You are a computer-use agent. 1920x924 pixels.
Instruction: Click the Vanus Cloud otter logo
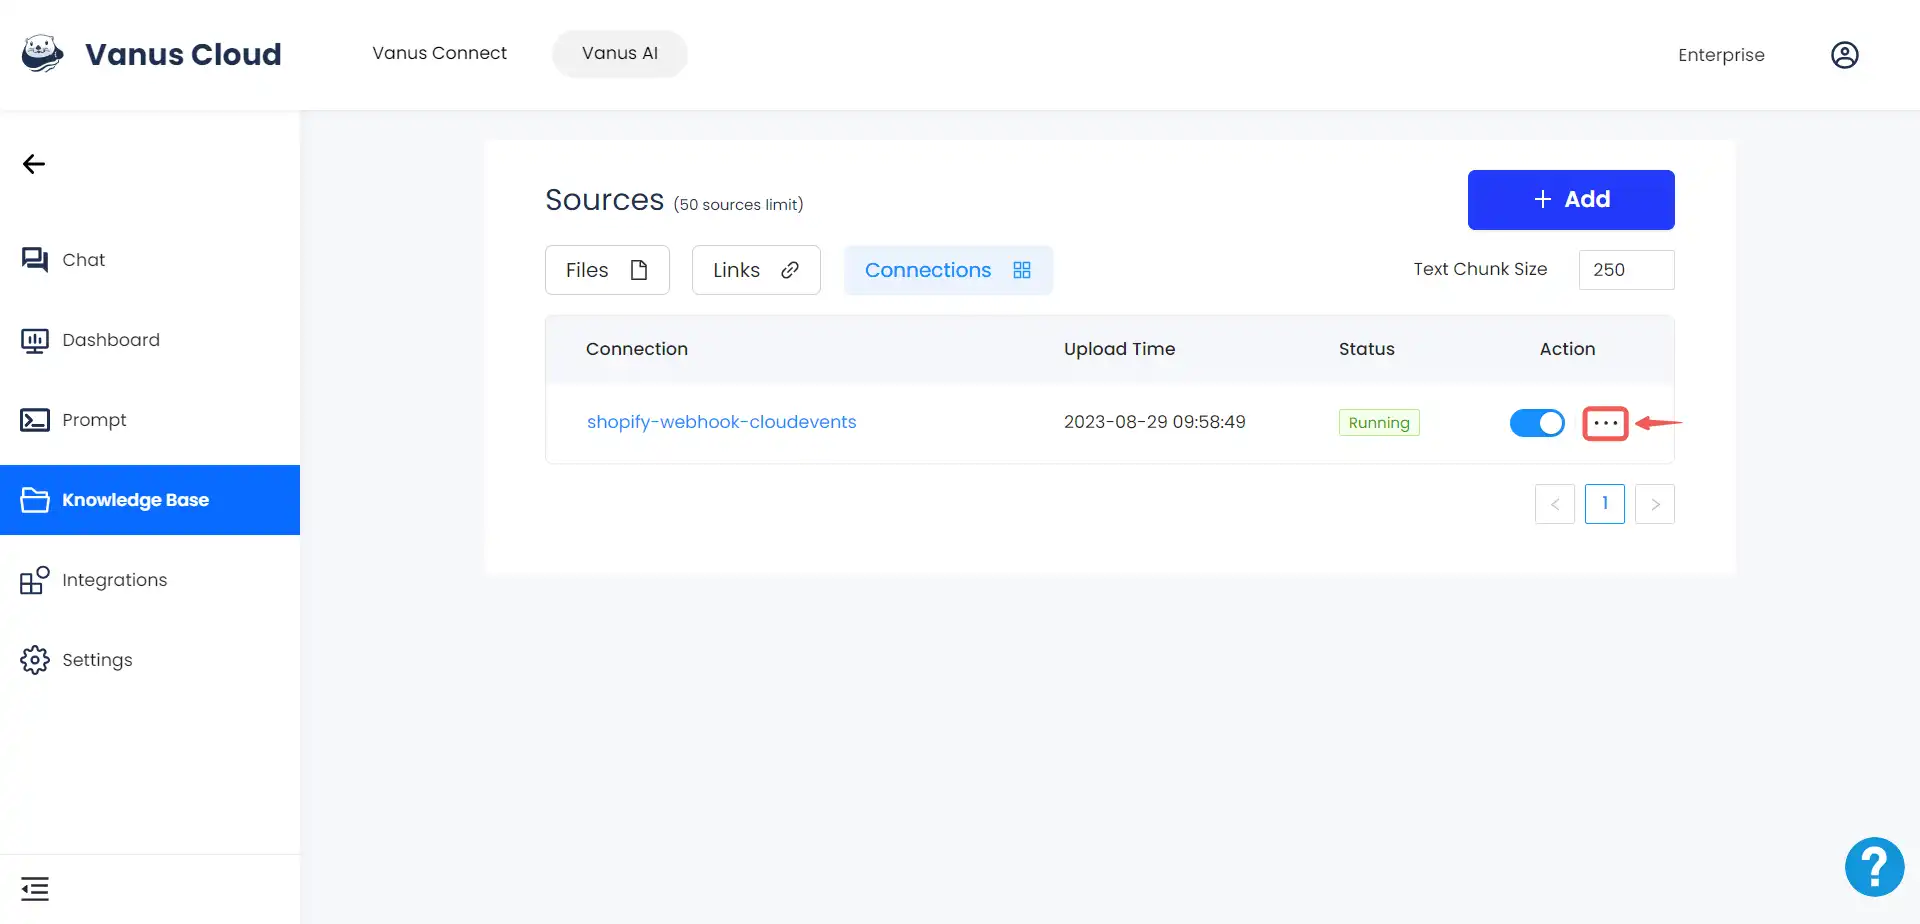coord(42,54)
